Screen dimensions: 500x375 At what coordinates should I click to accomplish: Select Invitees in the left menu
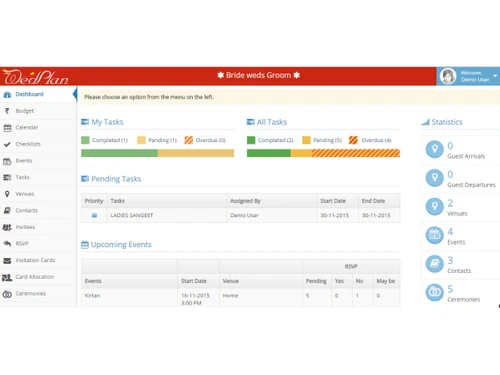coord(38,227)
